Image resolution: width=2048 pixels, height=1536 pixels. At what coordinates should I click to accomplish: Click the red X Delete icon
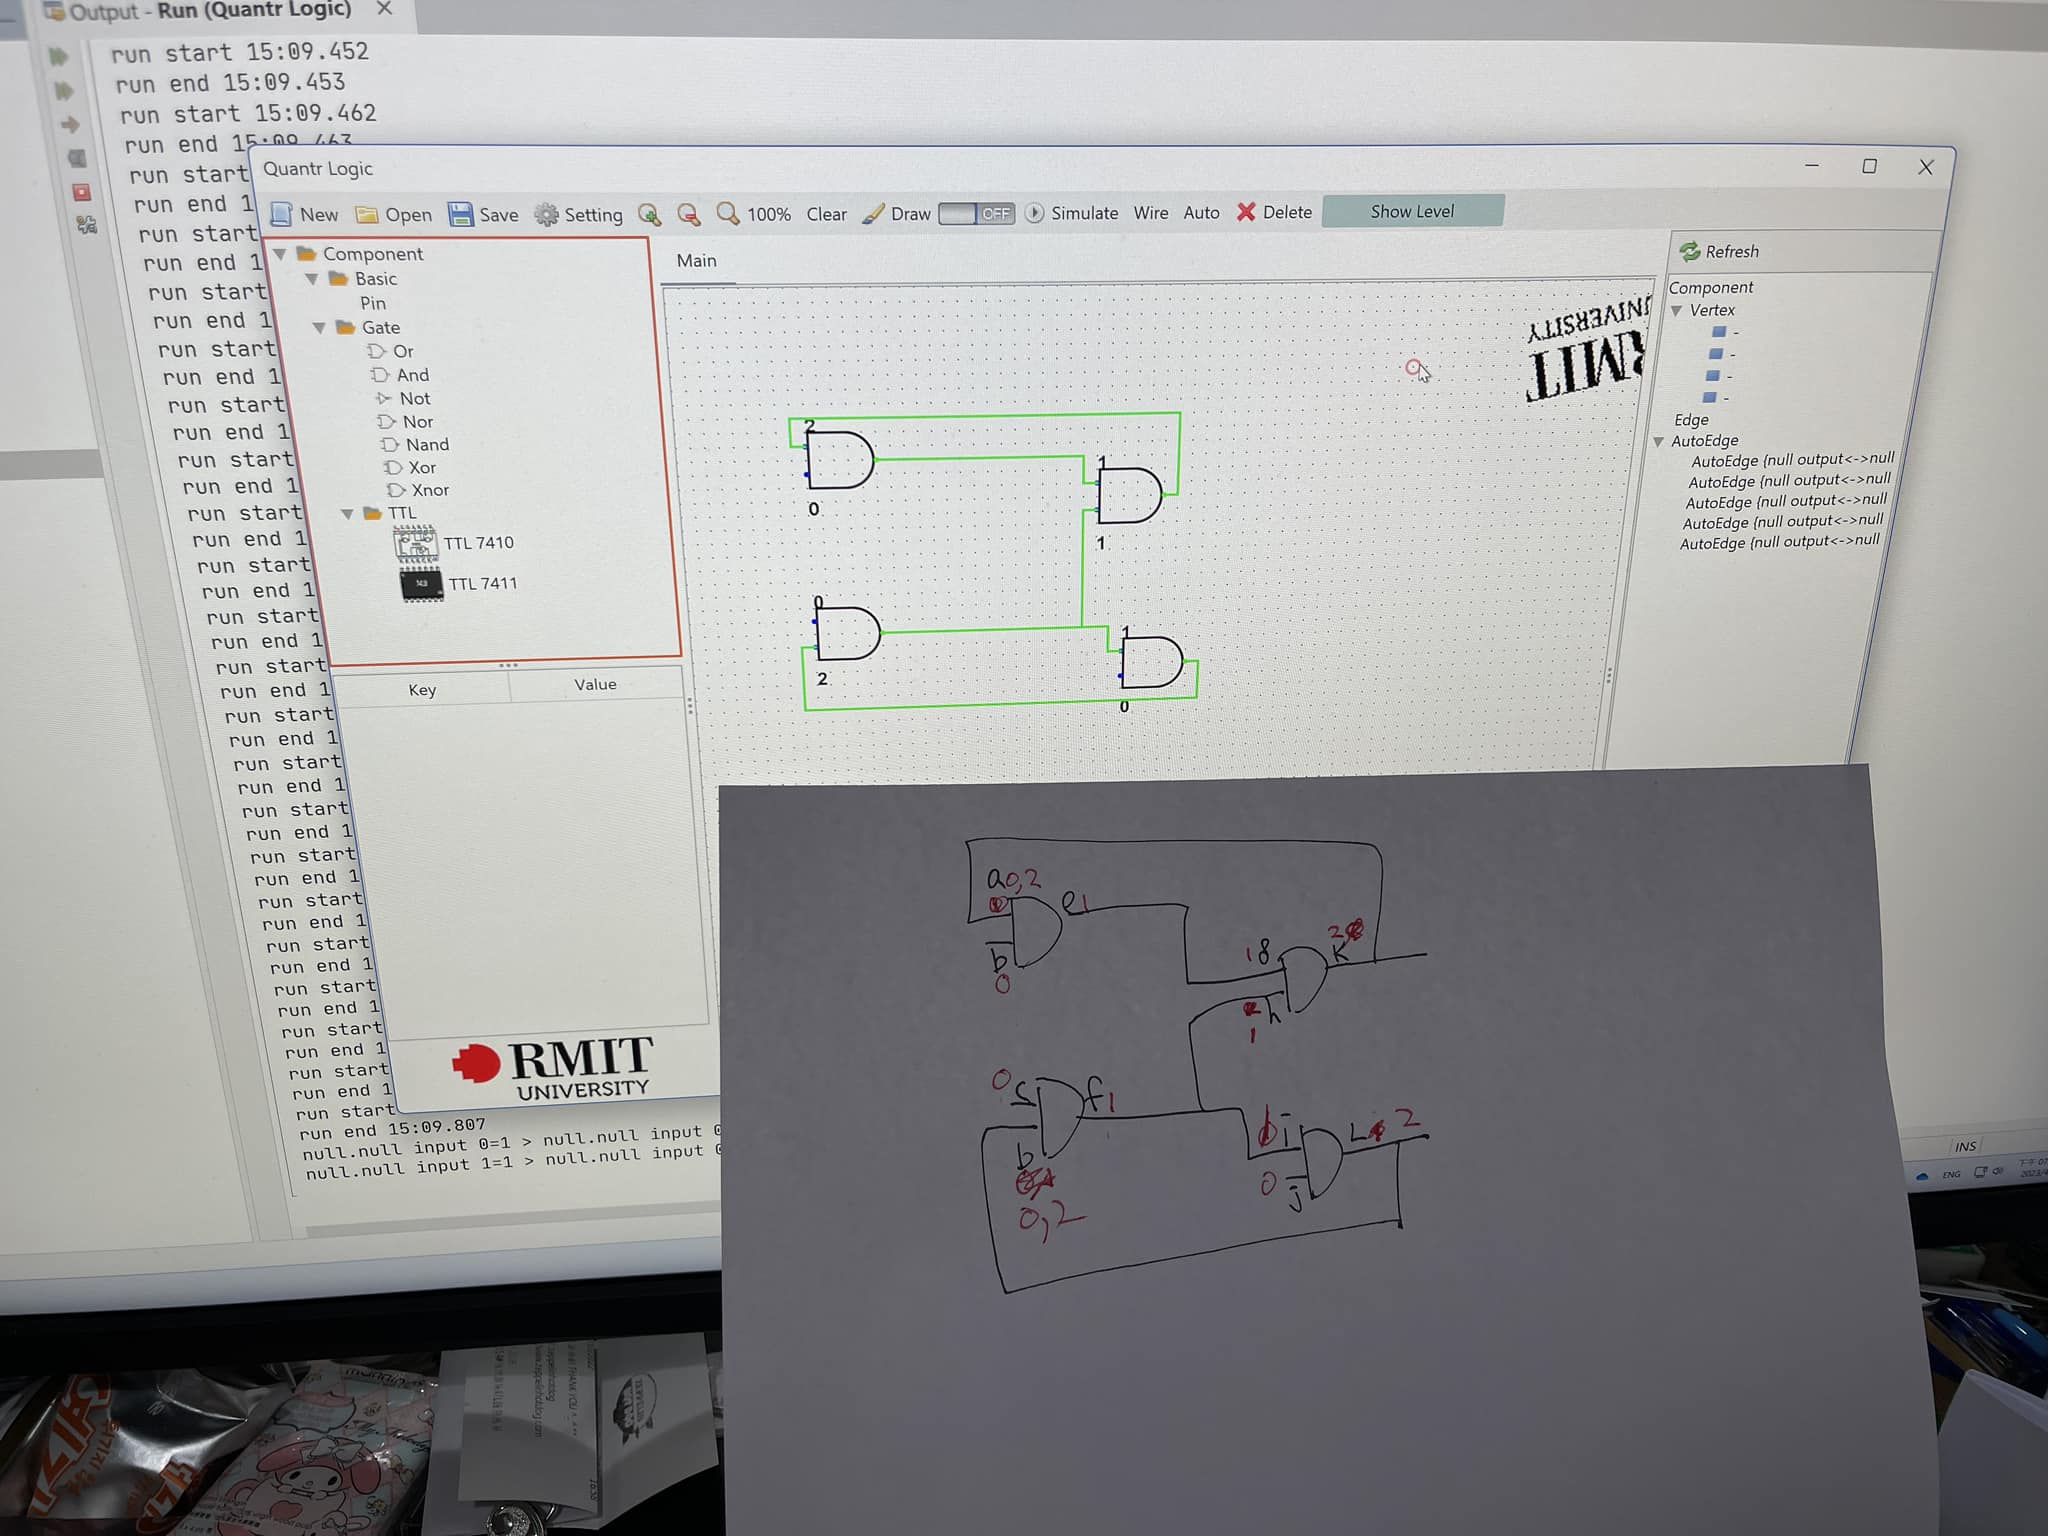(1246, 212)
